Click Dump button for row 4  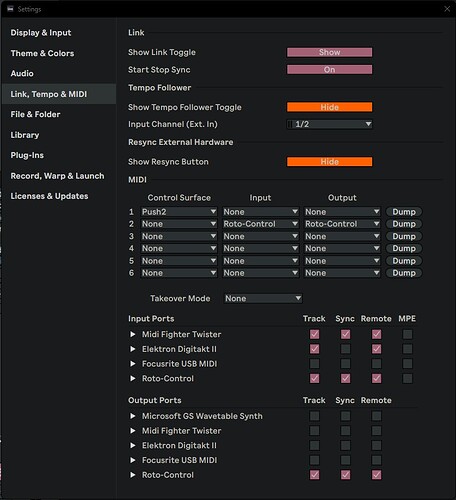click(404, 248)
